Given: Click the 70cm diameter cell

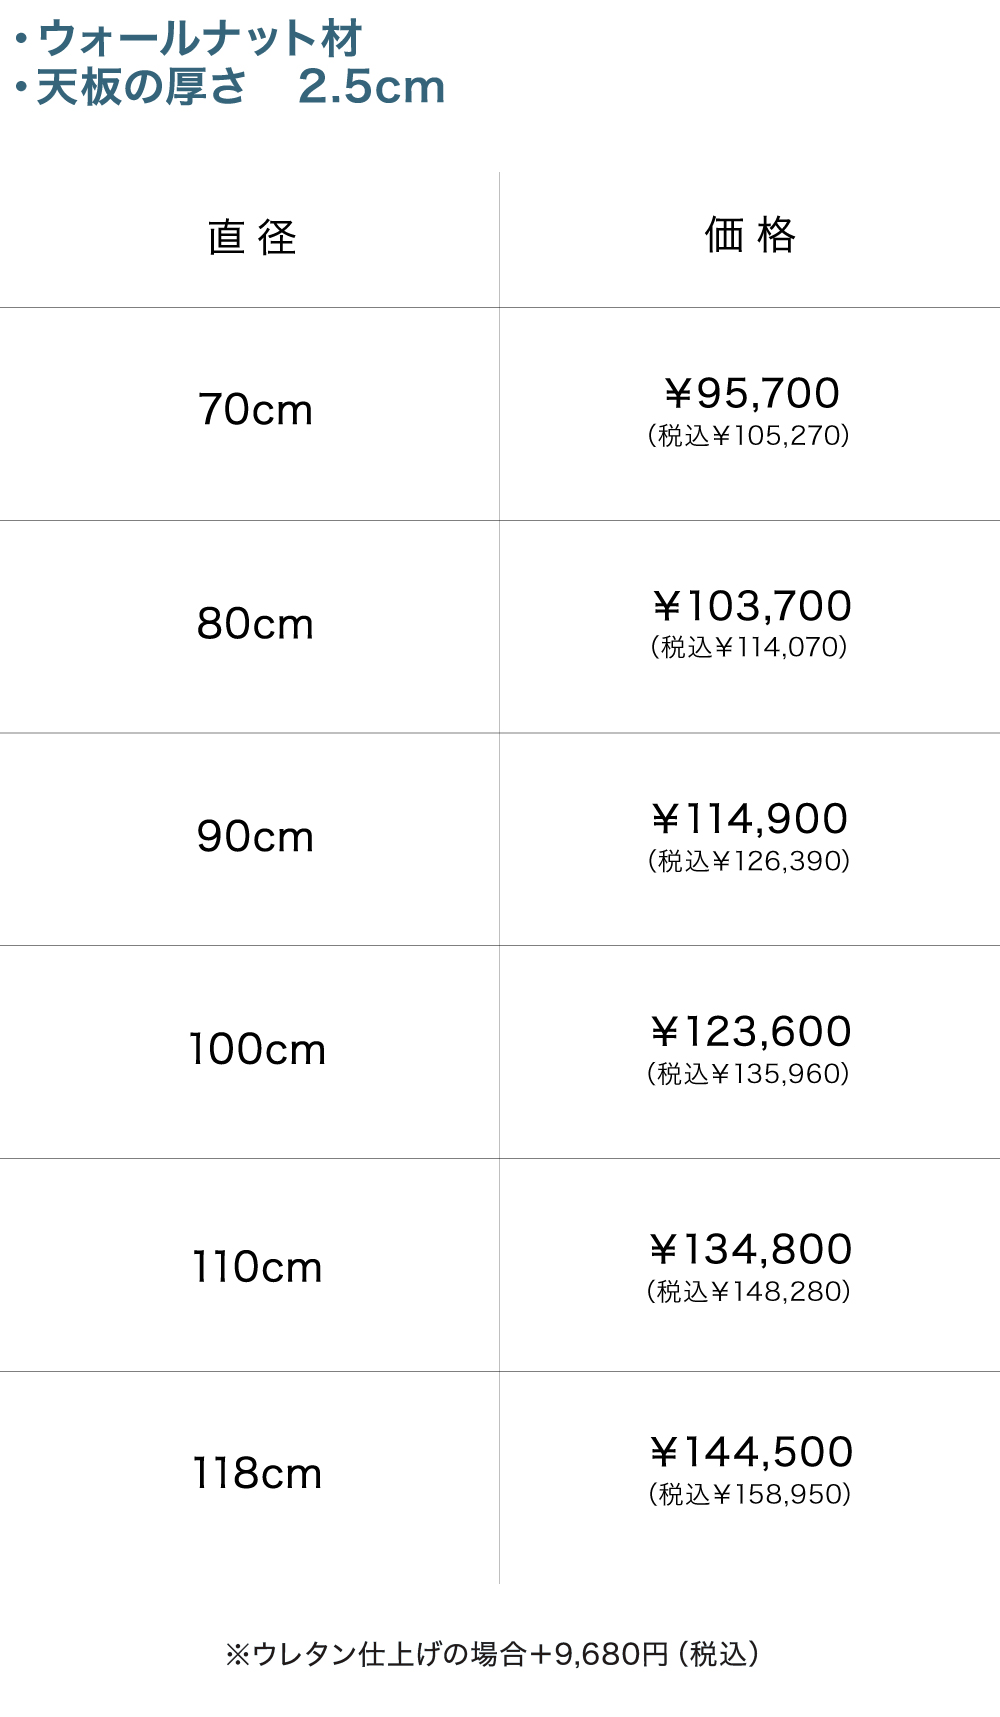Looking at the screenshot, I should pos(256,410).
